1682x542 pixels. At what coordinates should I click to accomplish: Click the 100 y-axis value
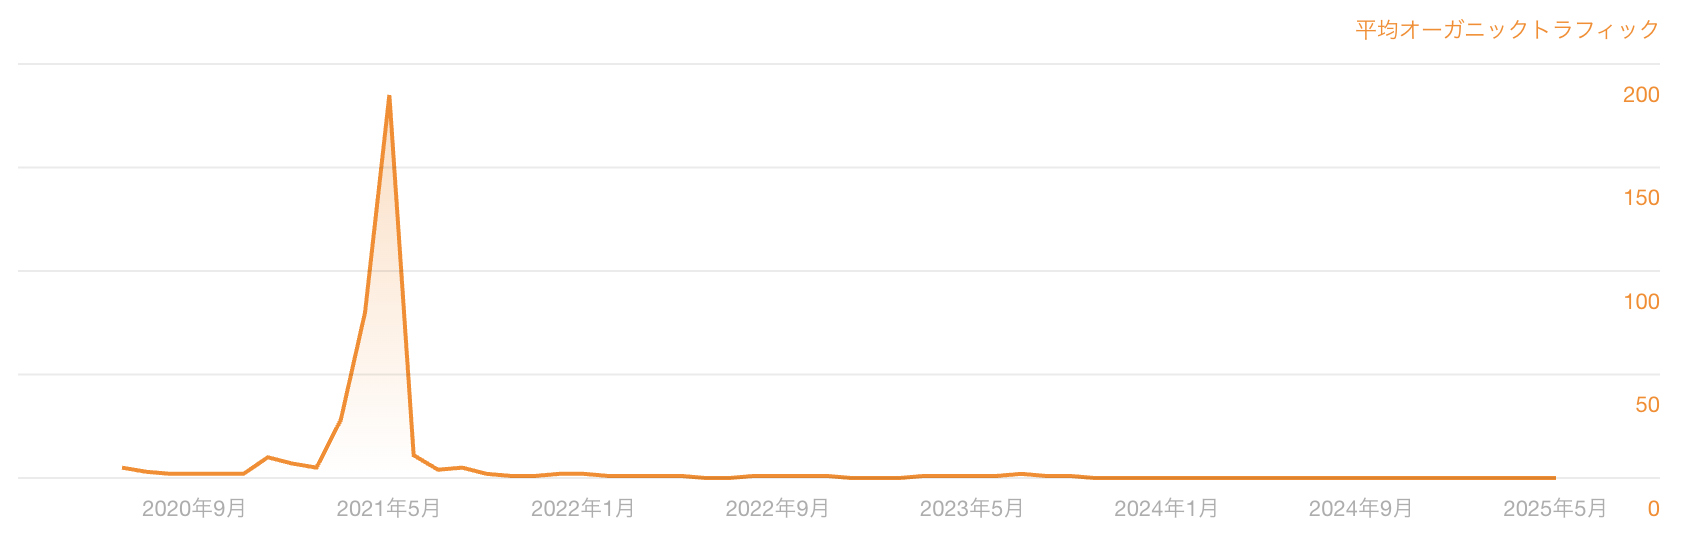tap(1641, 301)
